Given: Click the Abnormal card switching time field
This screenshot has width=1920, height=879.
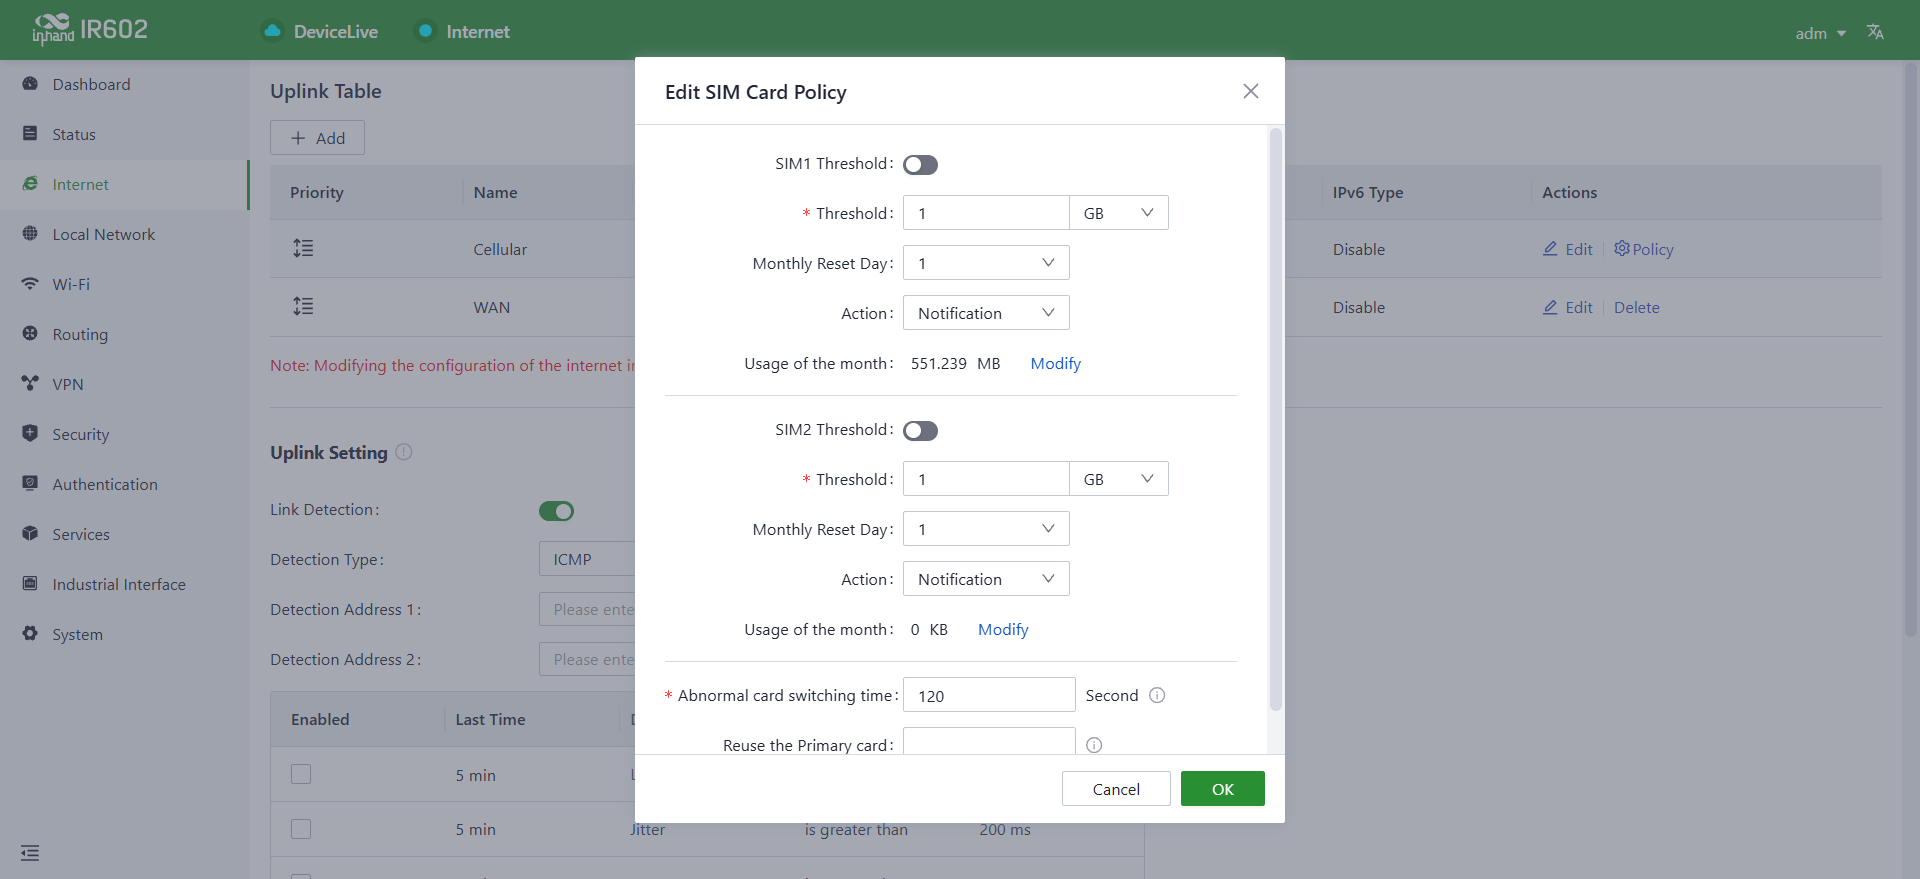Looking at the screenshot, I should (x=989, y=695).
